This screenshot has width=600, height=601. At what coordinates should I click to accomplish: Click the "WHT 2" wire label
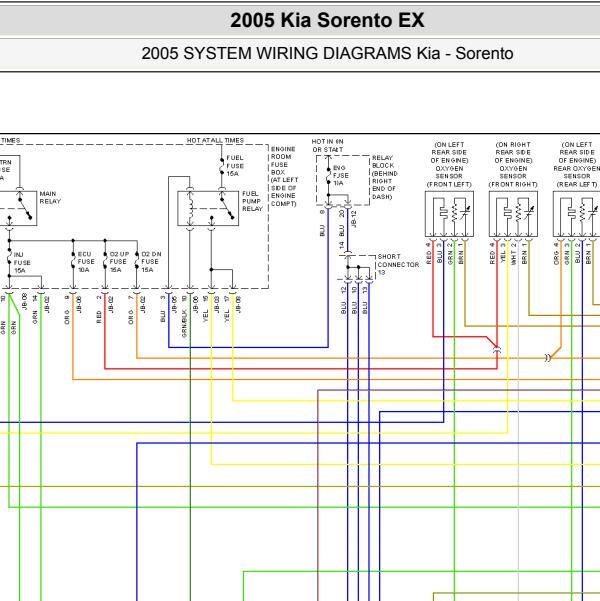[514, 253]
